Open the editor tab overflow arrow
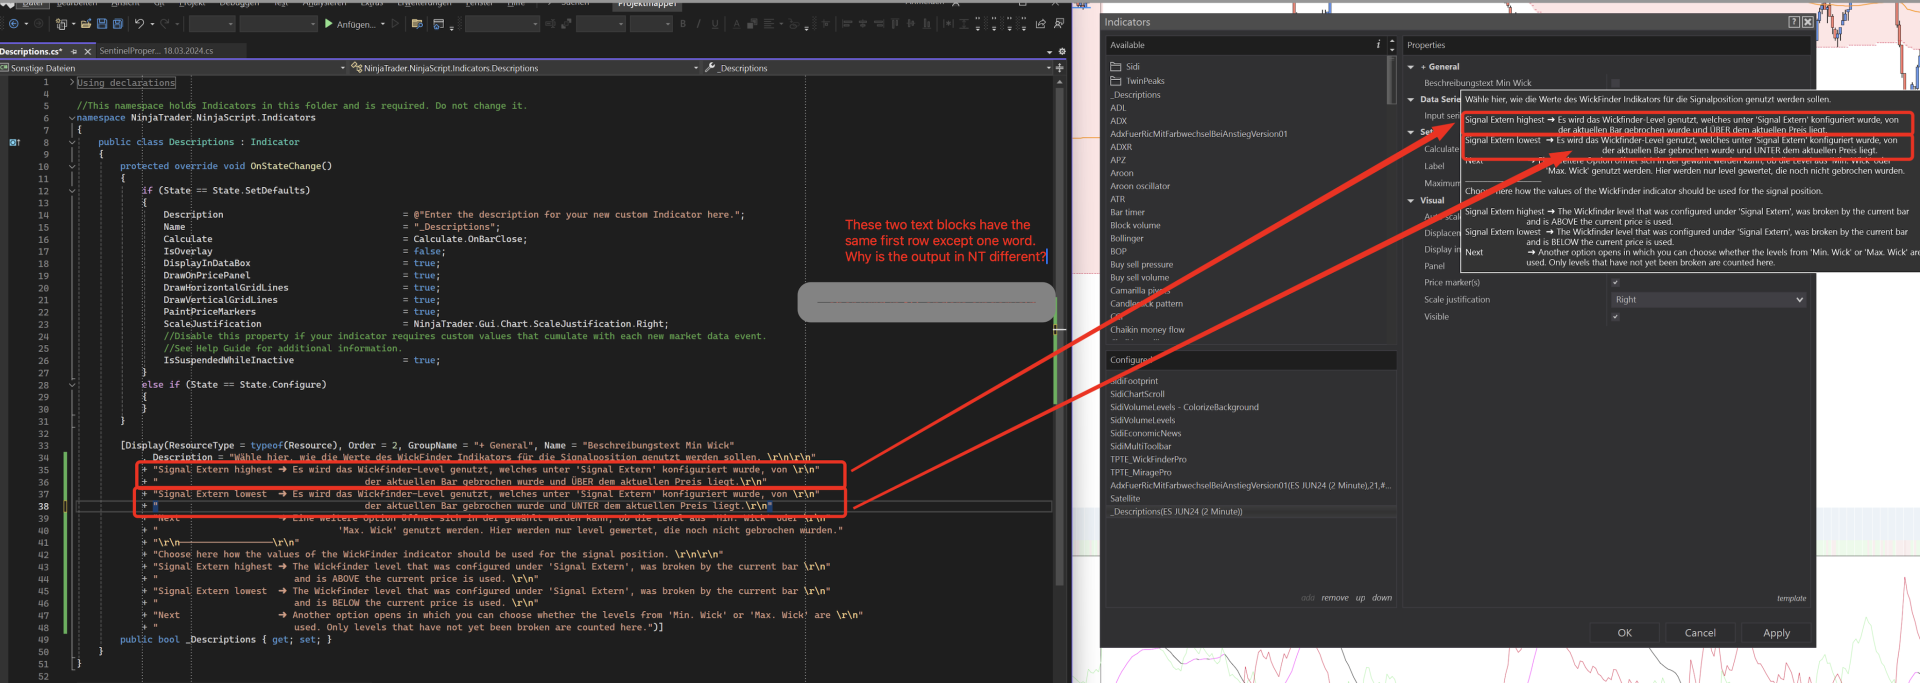This screenshot has width=1920, height=683. 1049,52
